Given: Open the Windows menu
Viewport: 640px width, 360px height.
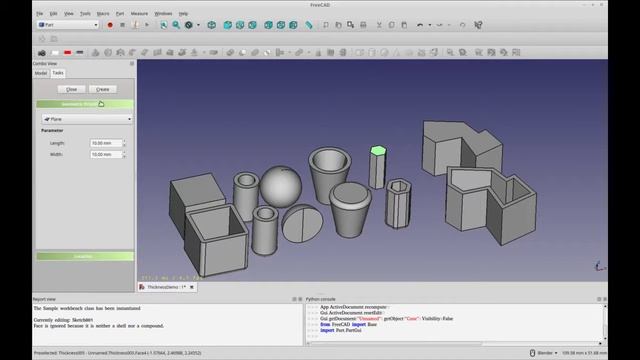Looking at the screenshot, I should (163, 13).
